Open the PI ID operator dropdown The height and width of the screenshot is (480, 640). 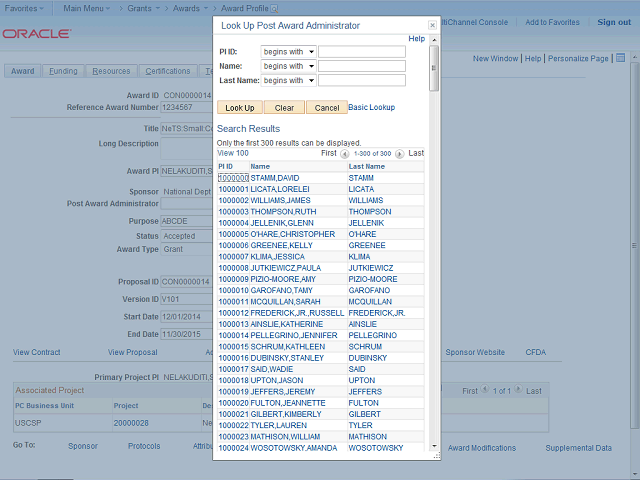pos(288,52)
